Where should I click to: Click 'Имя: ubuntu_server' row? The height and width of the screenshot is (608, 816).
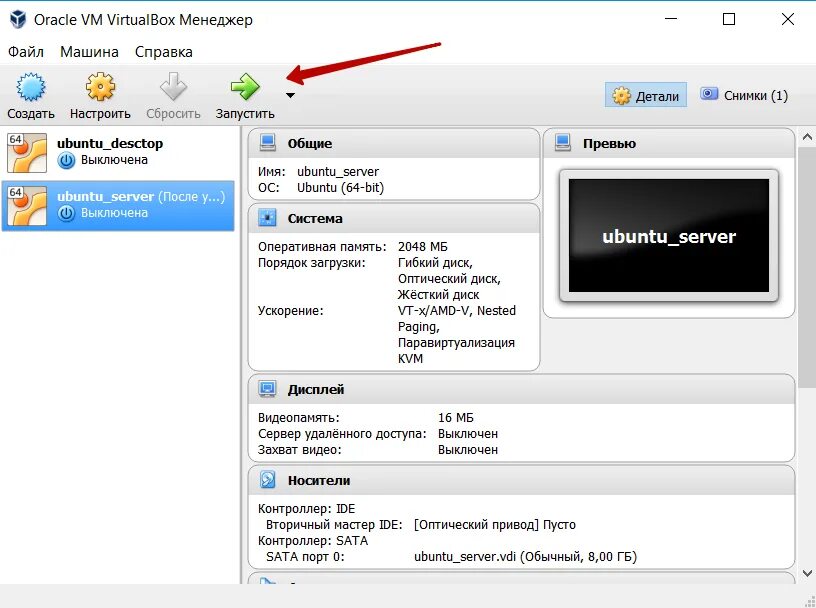[318, 172]
